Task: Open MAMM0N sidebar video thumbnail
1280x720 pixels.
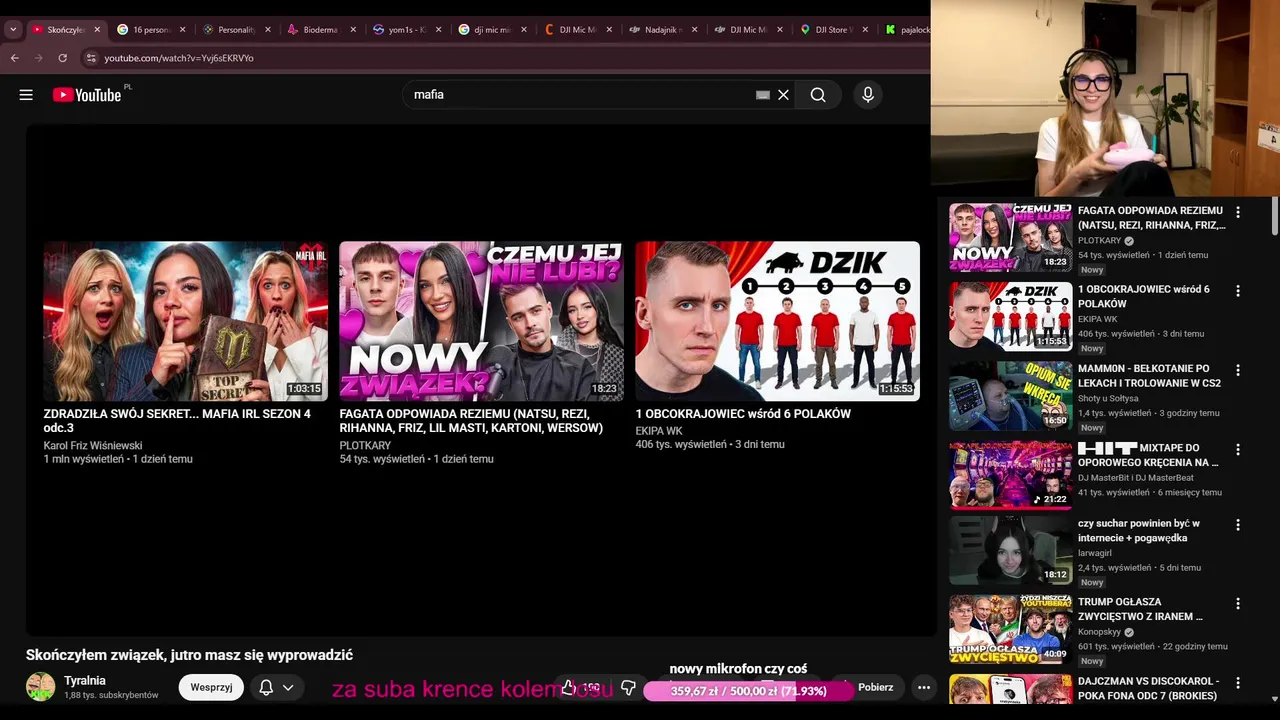Action: (x=1010, y=395)
